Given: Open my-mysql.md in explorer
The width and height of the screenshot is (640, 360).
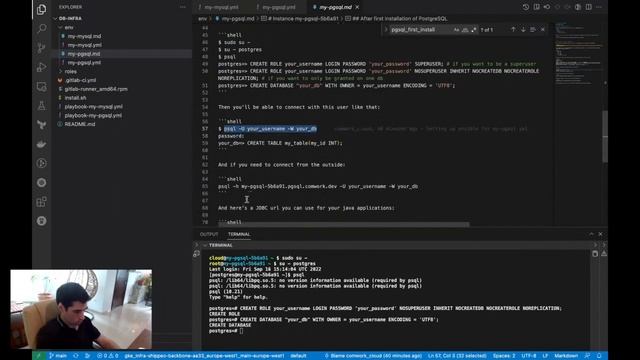Looking at the screenshot, I should (x=84, y=36).
